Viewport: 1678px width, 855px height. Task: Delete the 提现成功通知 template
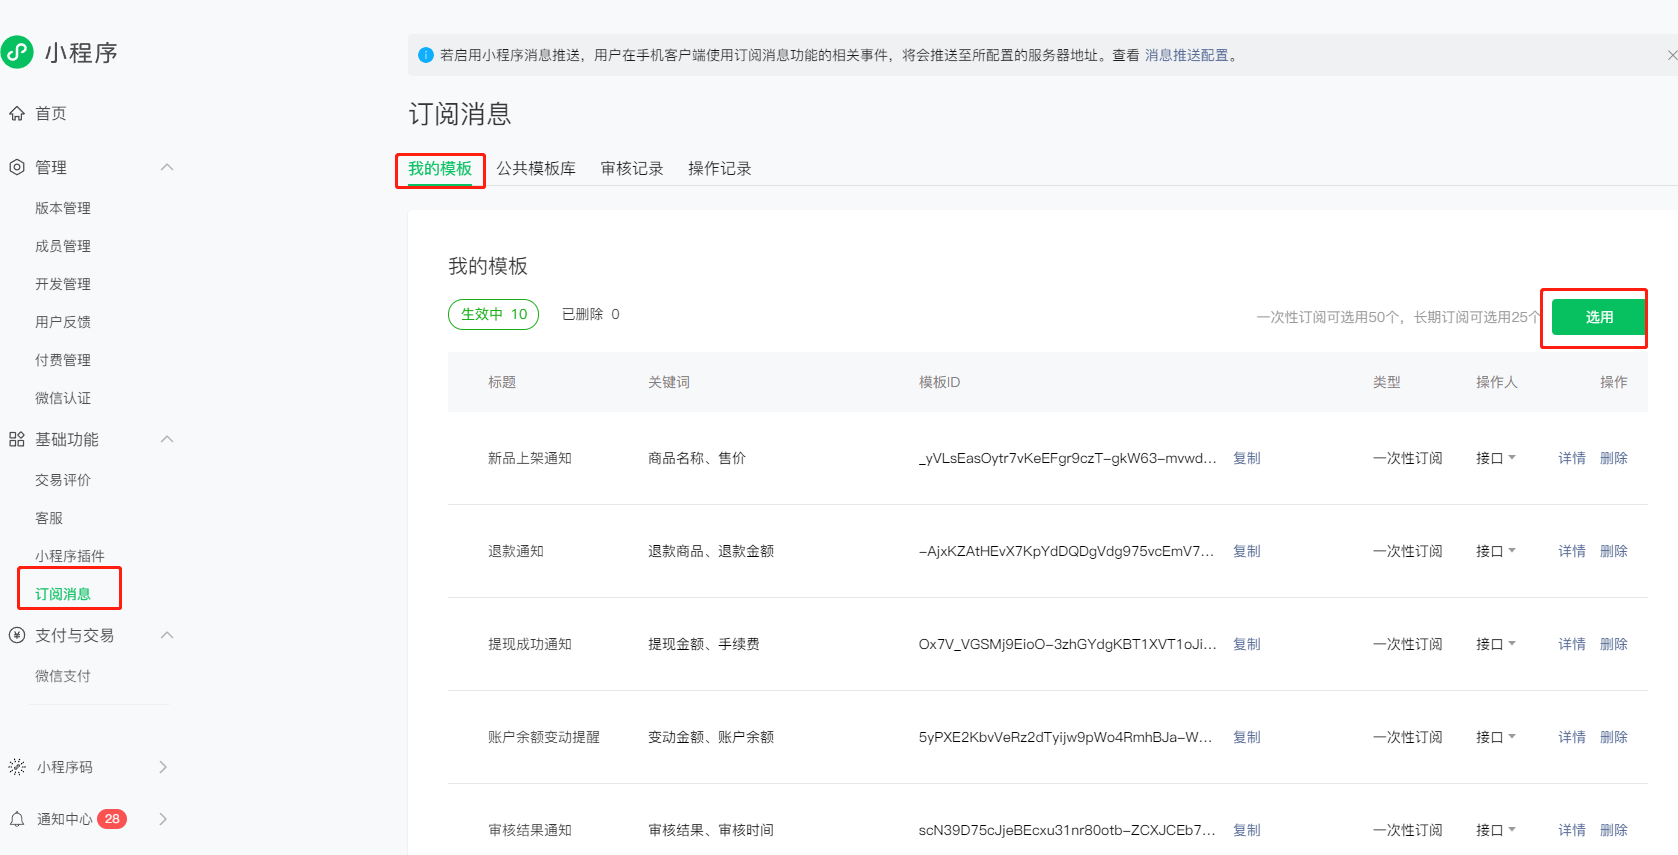(1613, 644)
